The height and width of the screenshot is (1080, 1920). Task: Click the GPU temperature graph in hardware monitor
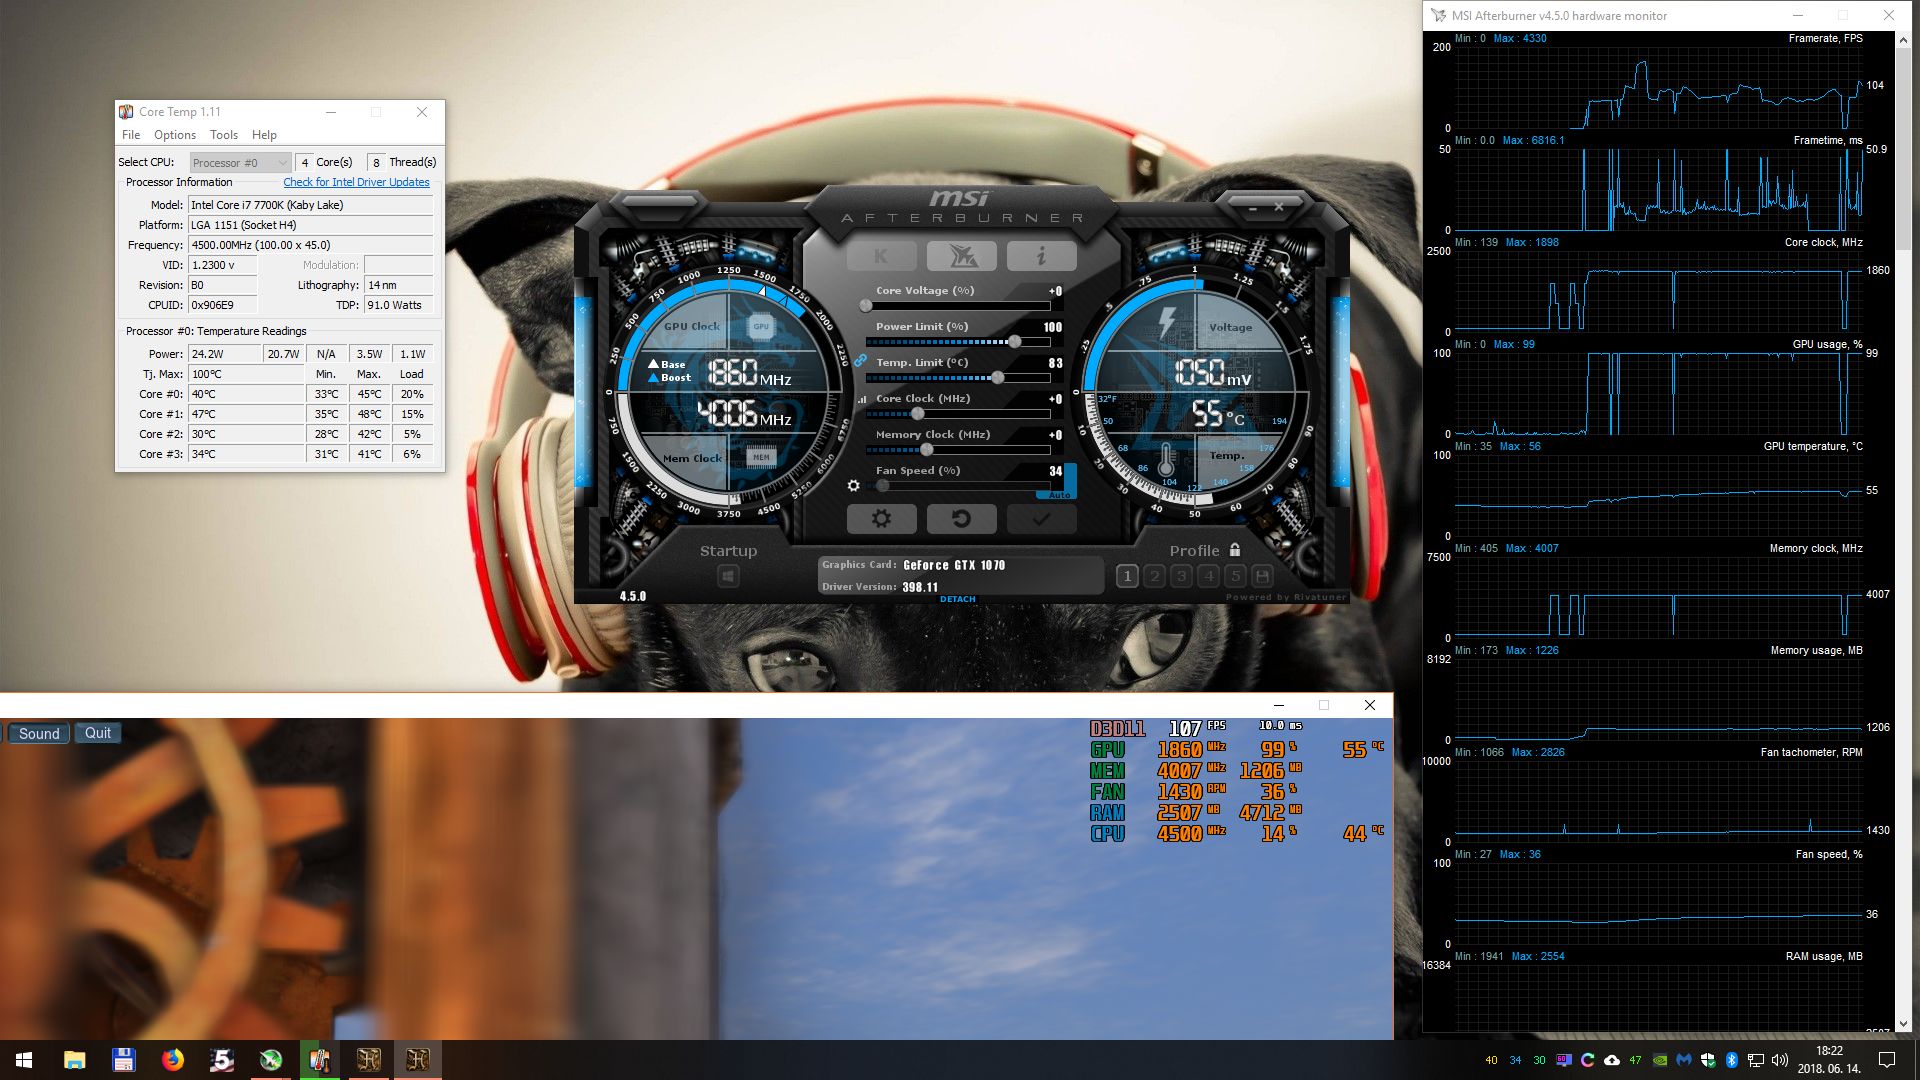coord(1658,495)
